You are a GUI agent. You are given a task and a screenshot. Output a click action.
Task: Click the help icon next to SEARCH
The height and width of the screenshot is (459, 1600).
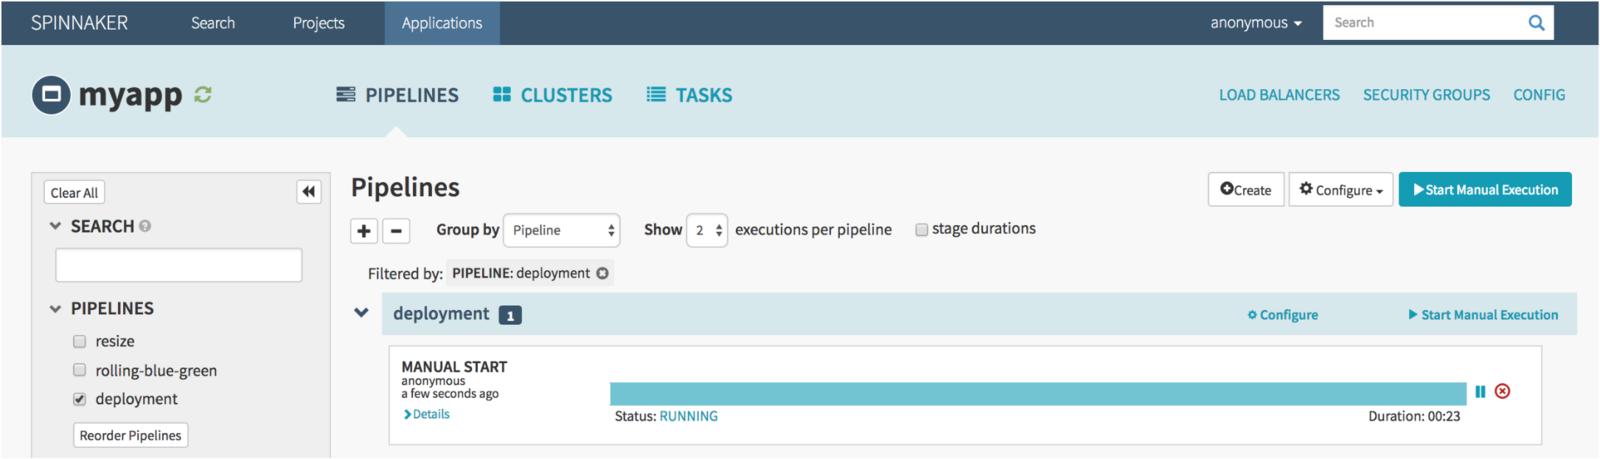coord(145,226)
